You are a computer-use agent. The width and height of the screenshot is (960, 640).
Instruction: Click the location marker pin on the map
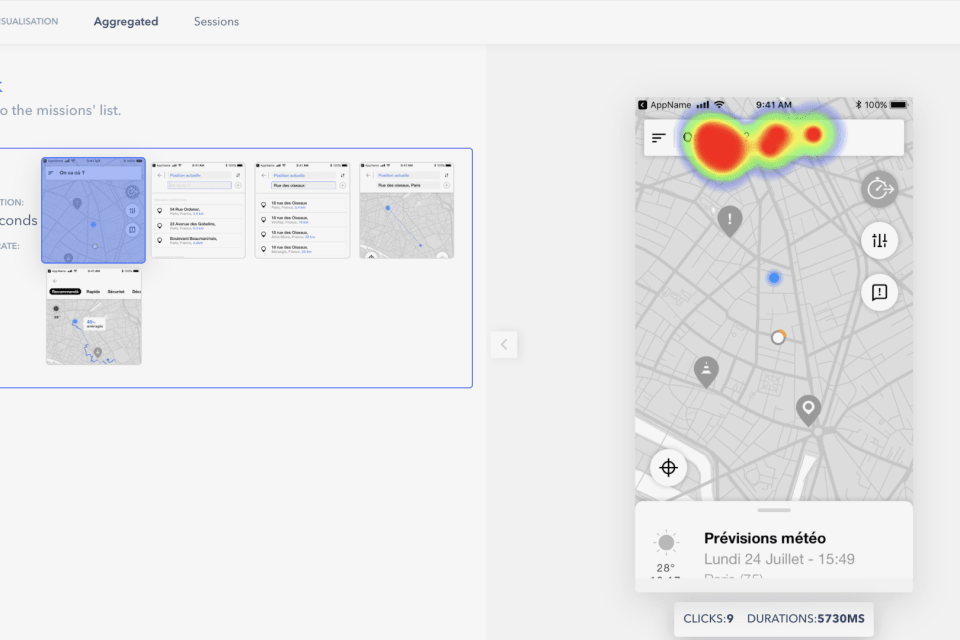(808, 408)
